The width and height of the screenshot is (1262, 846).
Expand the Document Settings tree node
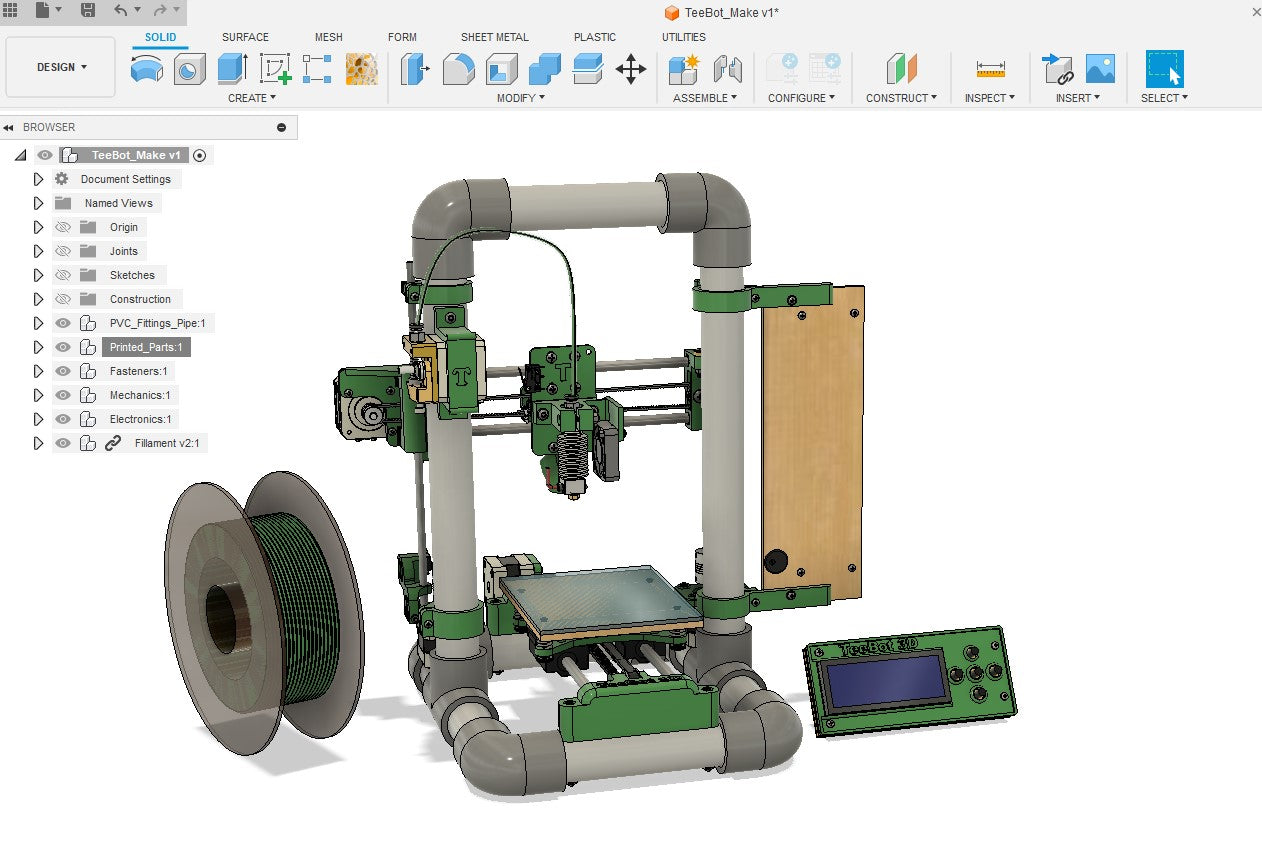coord(39,179)
